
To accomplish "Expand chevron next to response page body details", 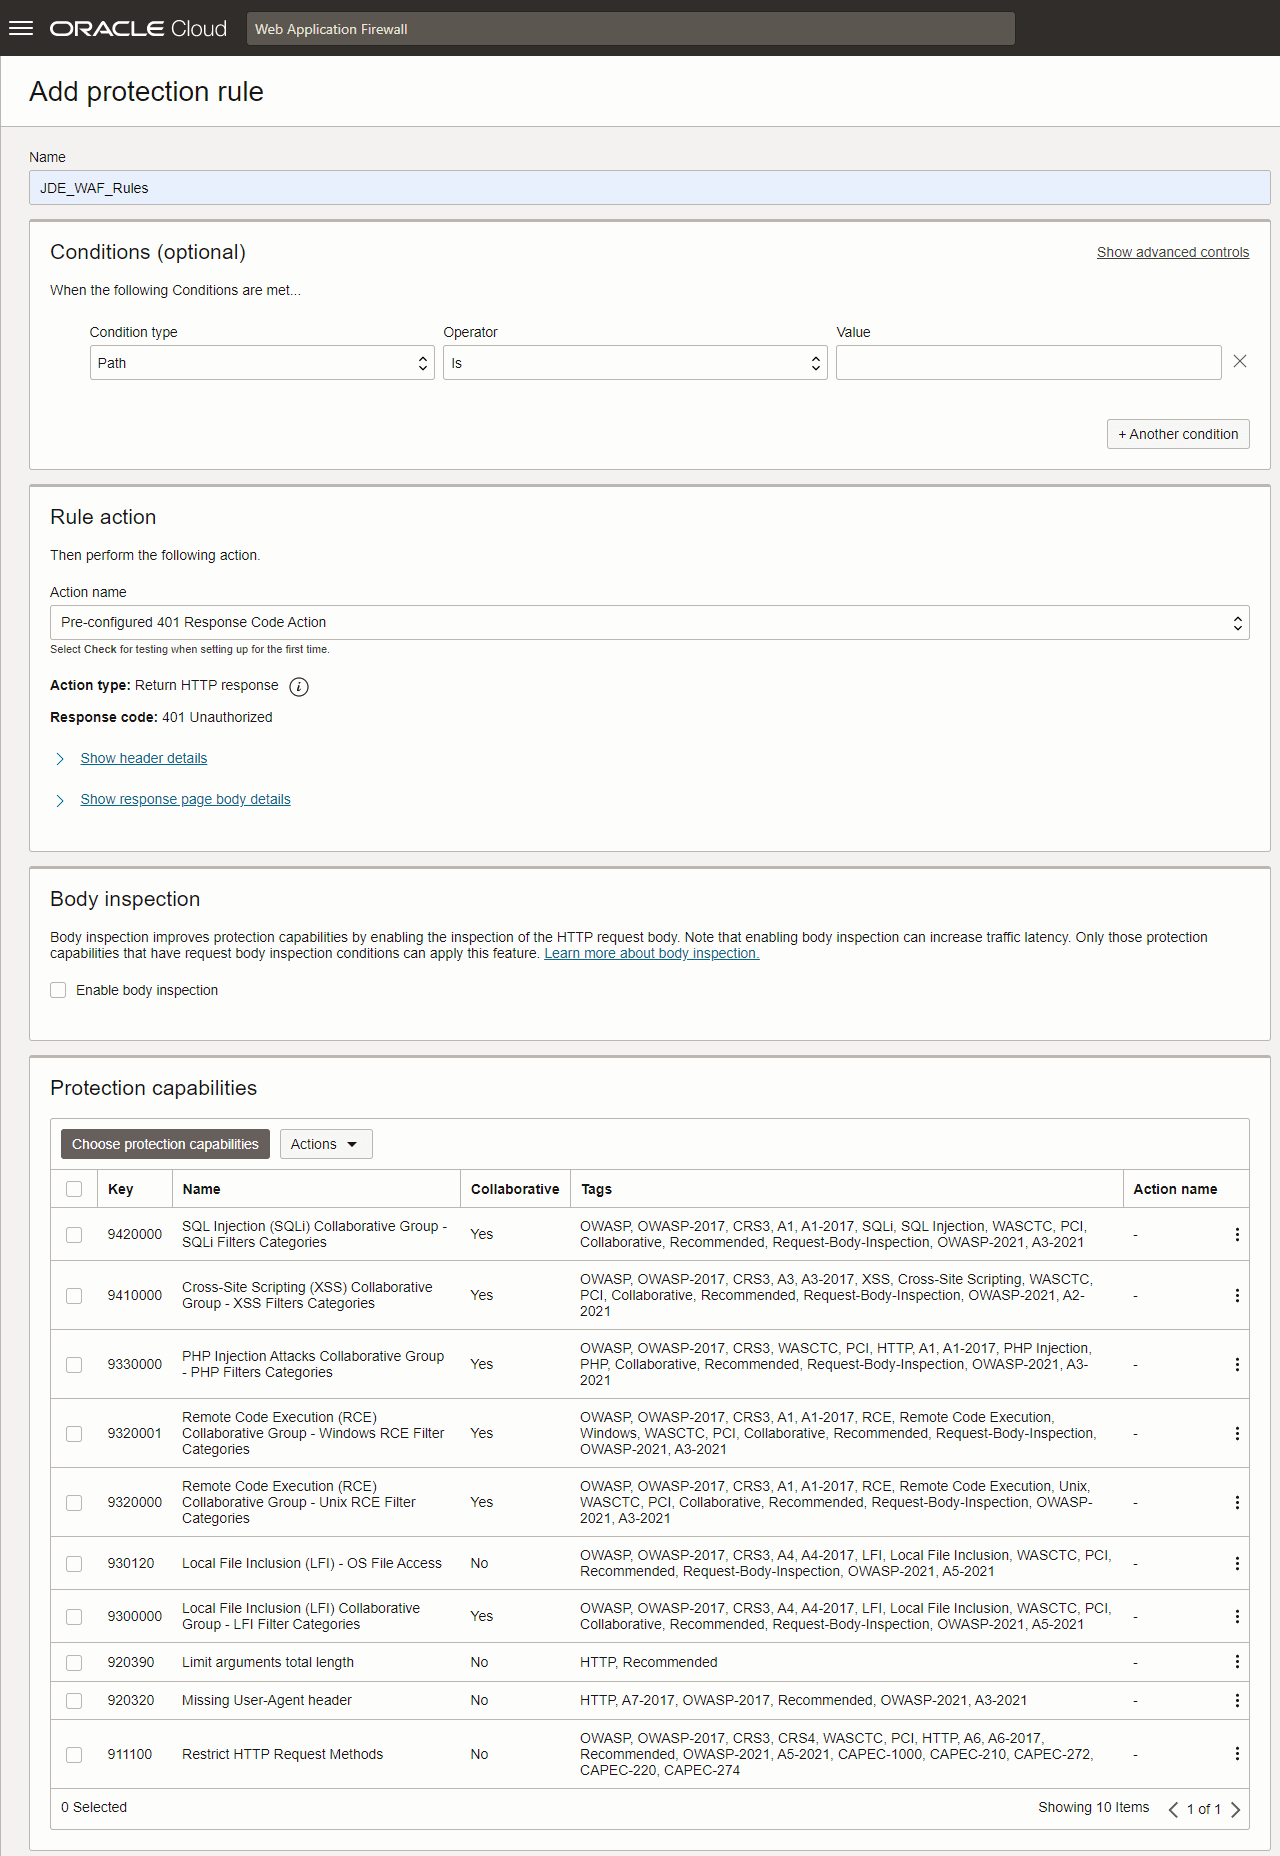I will pos(60,800).
